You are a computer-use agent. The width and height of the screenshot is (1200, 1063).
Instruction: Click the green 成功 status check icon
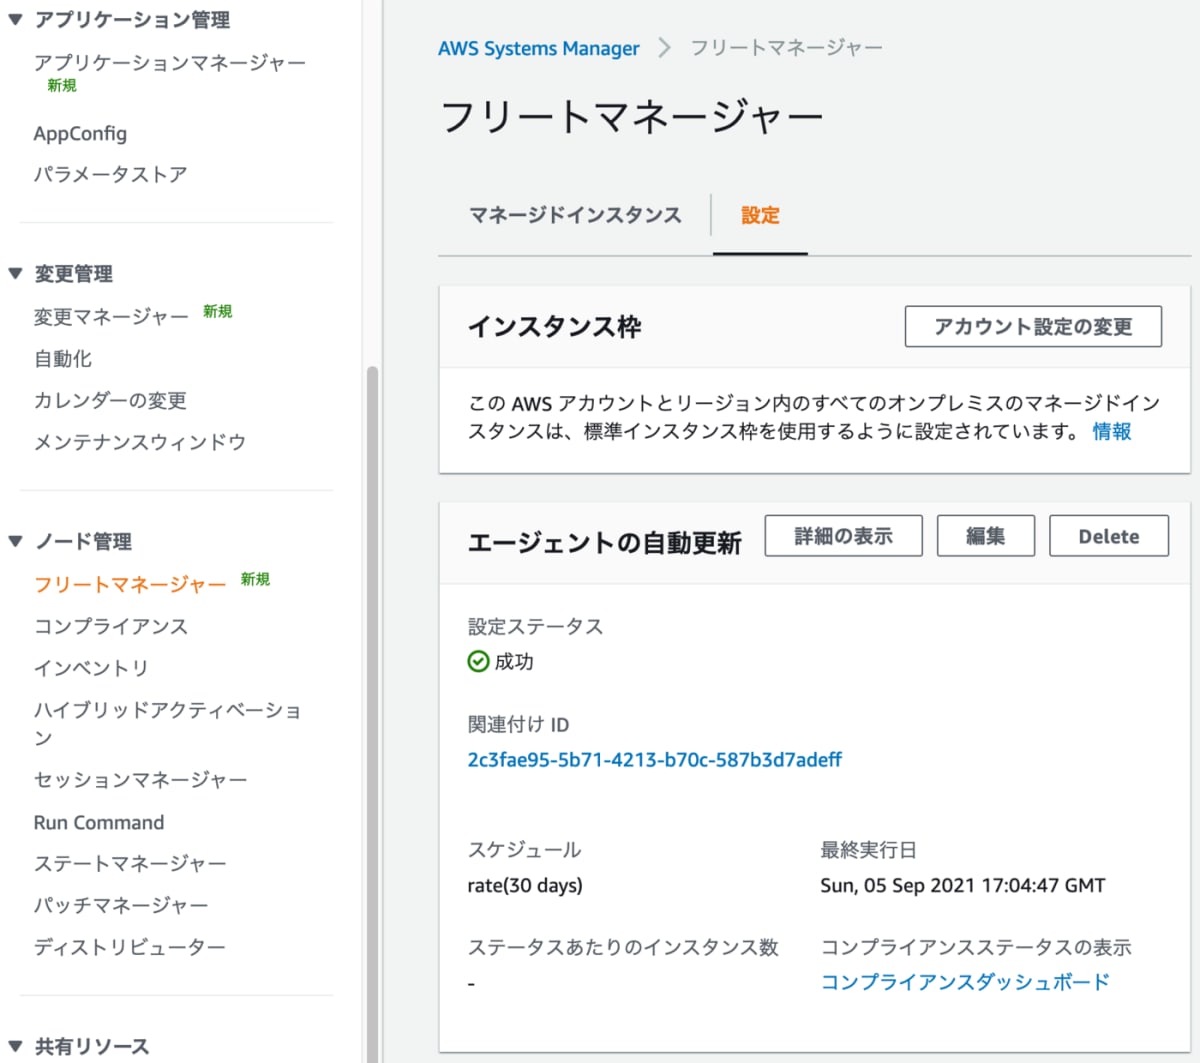[478, 661]
